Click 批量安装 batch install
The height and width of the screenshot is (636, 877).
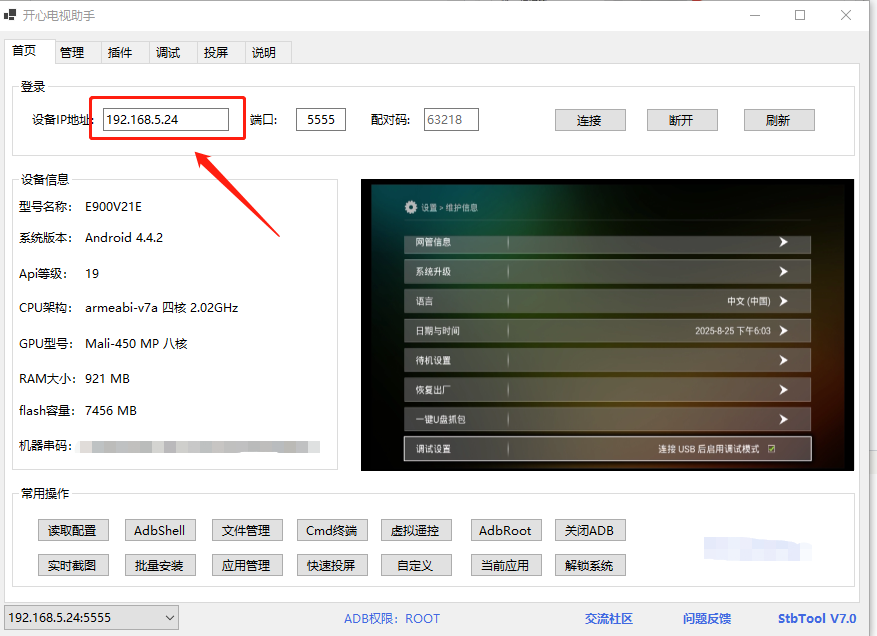(160, 566)
